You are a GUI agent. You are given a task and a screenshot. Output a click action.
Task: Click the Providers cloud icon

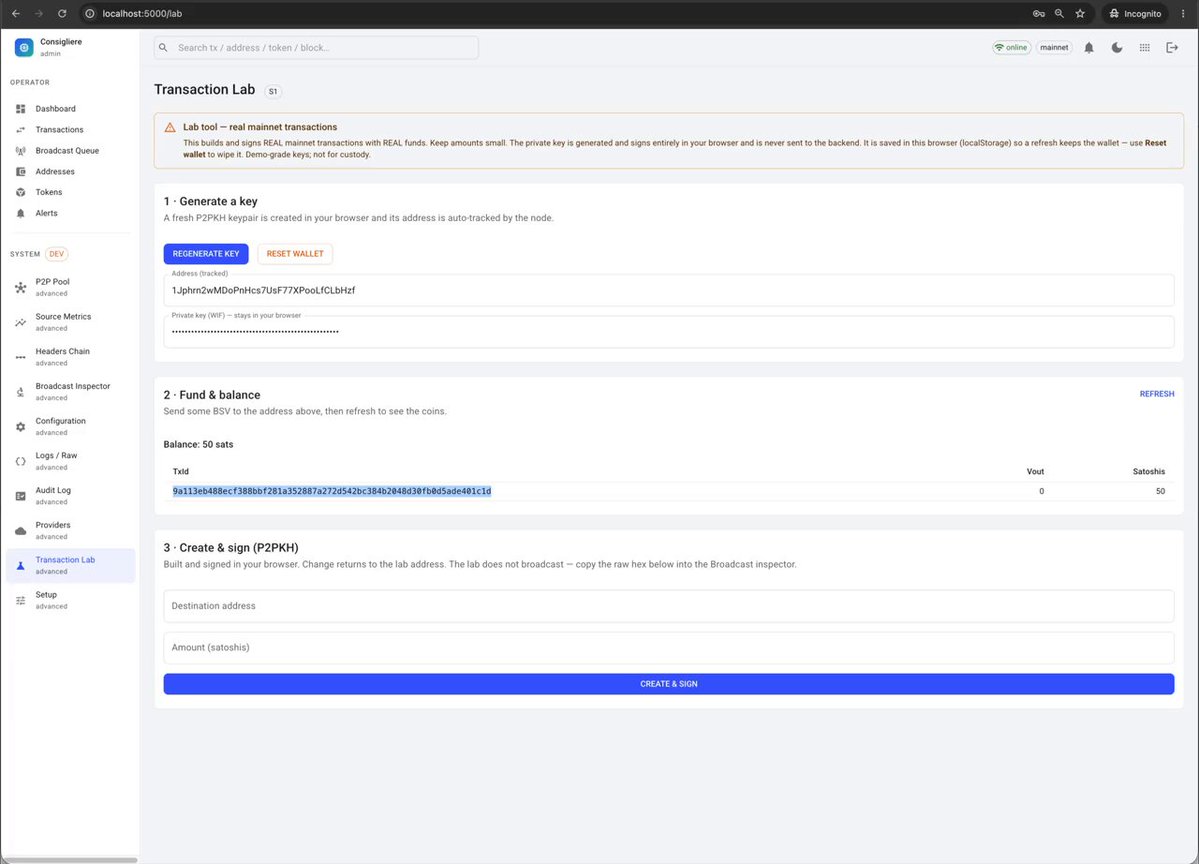coord(21,531)
